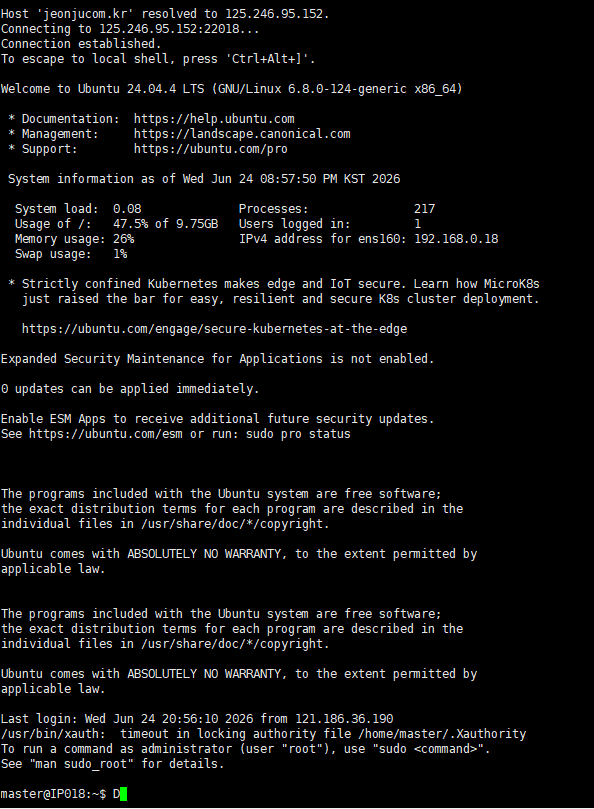This screenshot has height=809, width=594.
Task: Click the 'Welcome to Ubuntu 24.04.4 LTS' line
Action: 102,89
